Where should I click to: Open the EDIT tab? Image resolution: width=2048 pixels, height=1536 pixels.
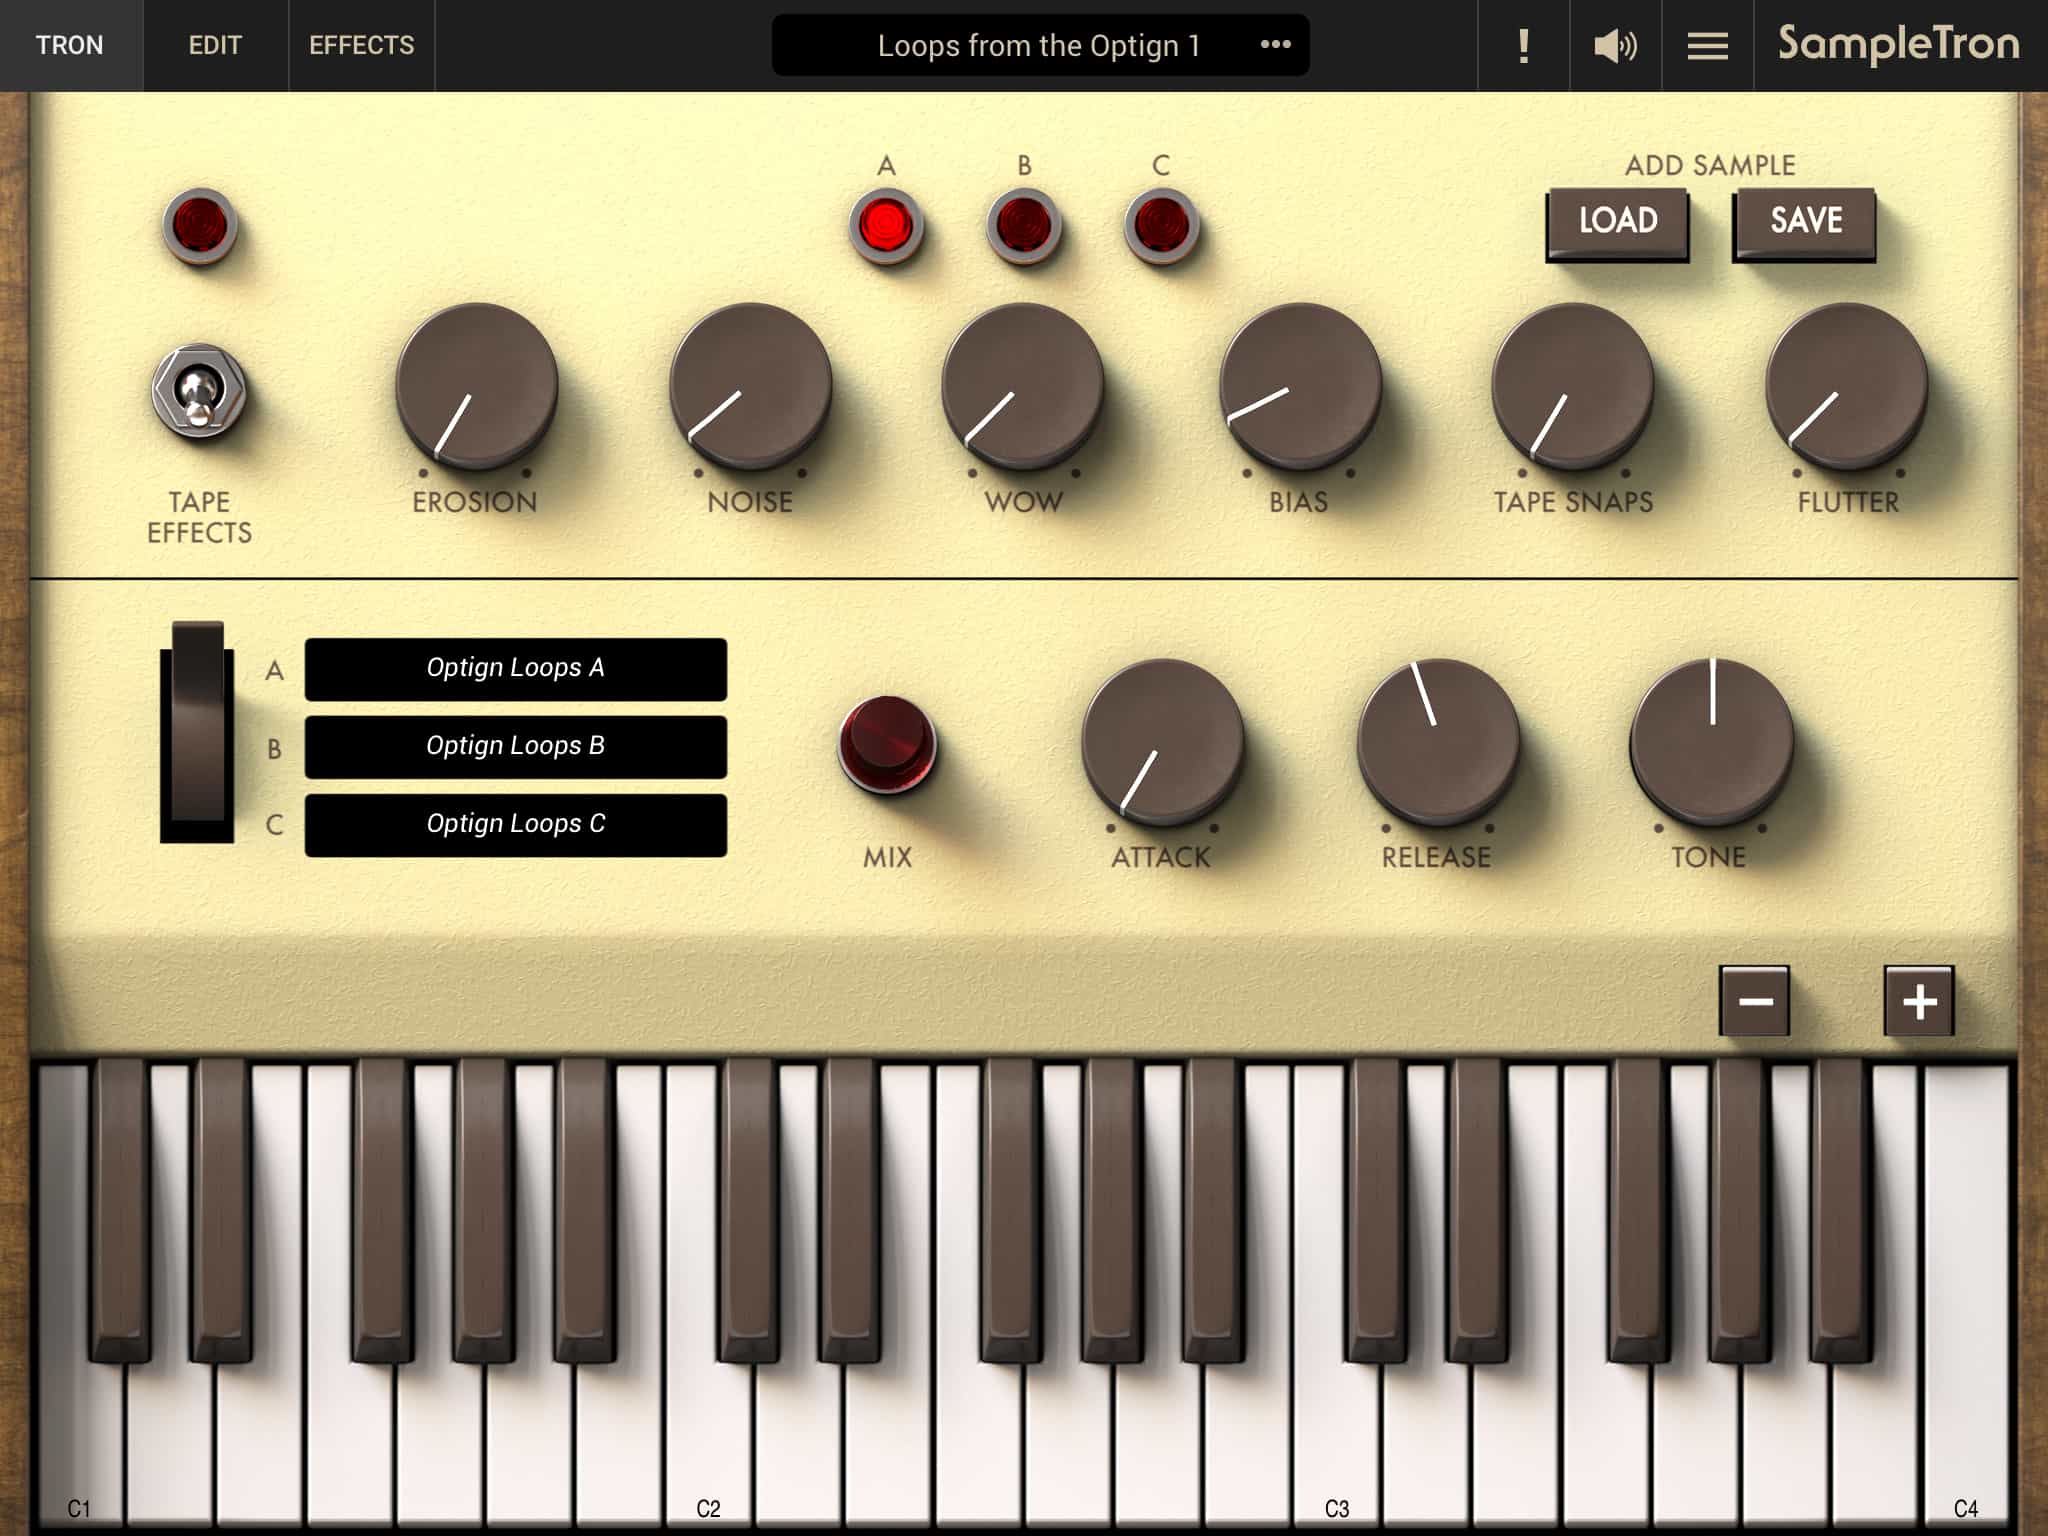(x=215, y=45)
